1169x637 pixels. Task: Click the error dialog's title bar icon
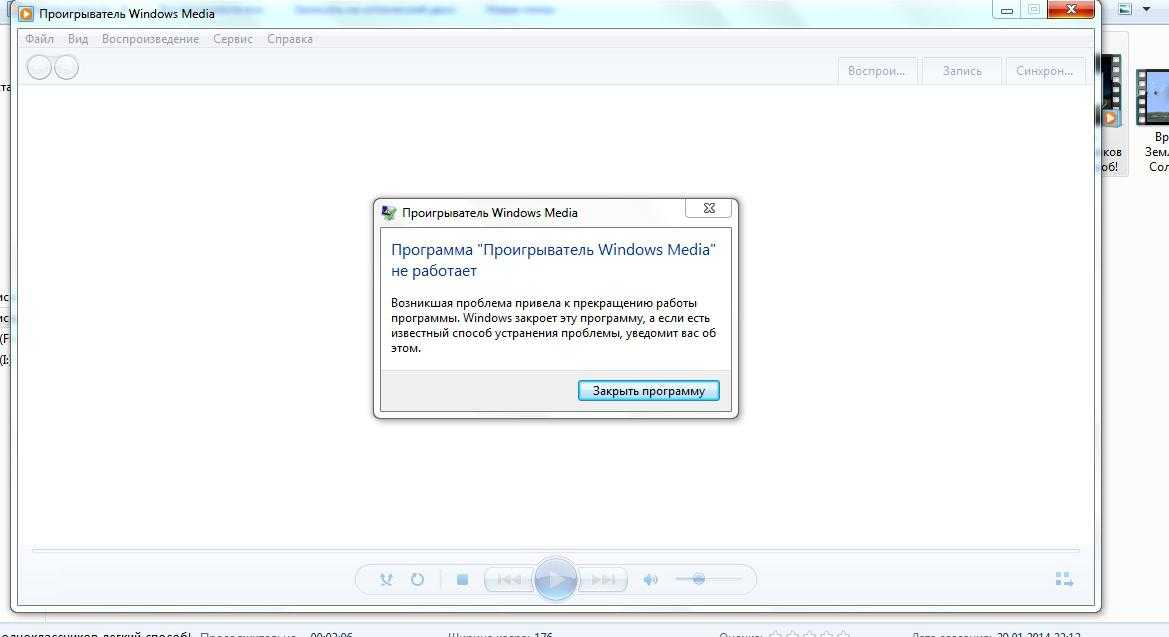click(x=388, y=213)
